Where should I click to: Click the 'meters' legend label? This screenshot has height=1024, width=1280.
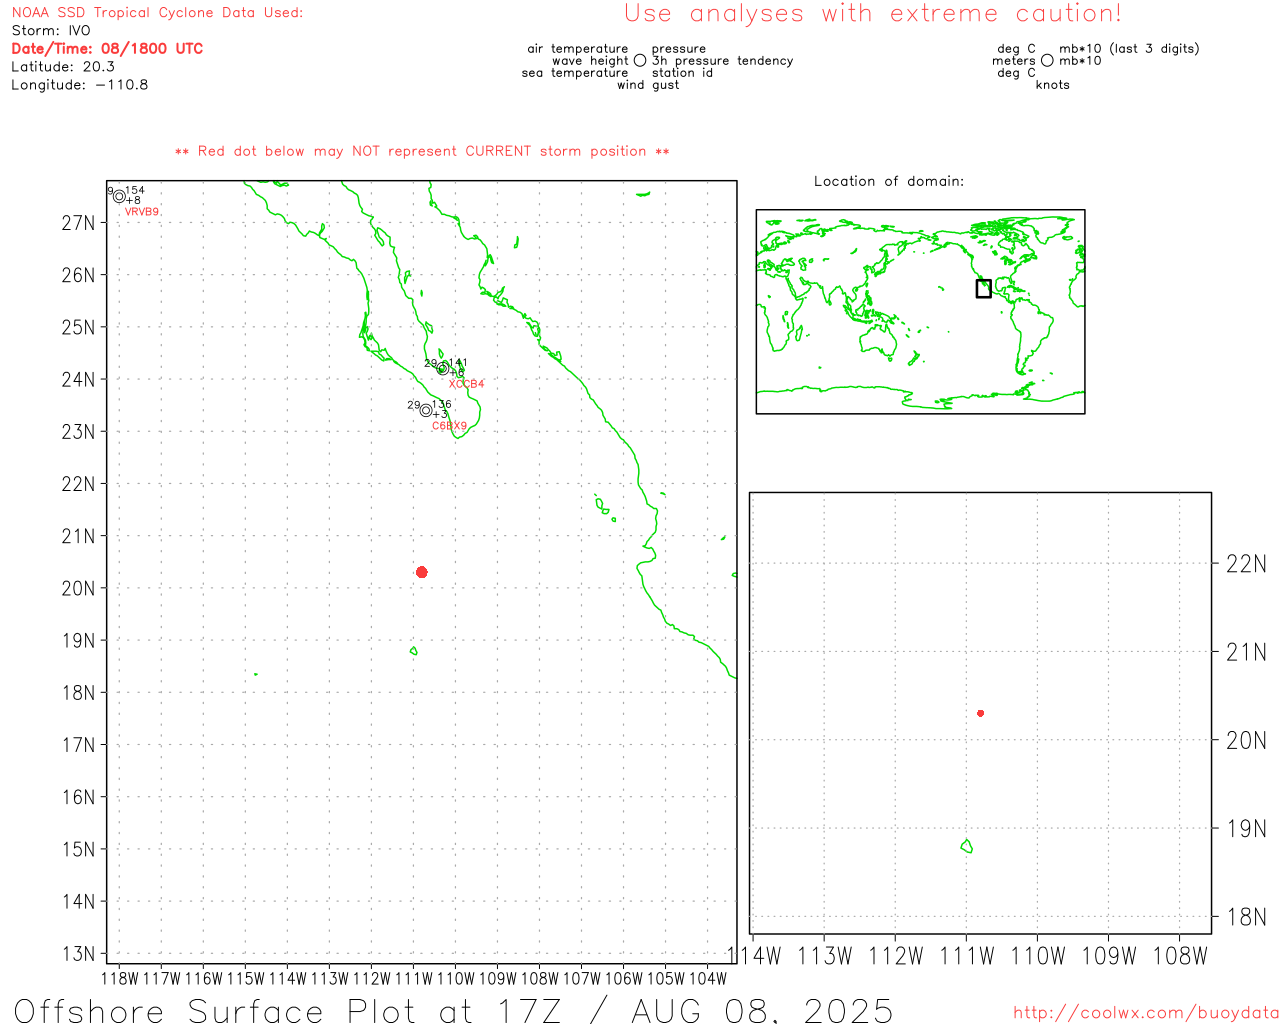point(1014,61)
